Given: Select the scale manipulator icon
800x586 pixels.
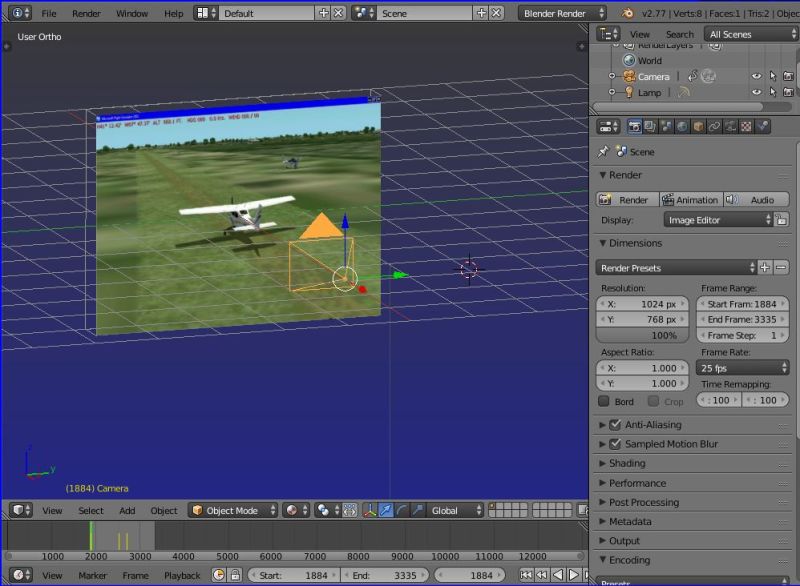Looking at the screenshot, I should 417,510.
